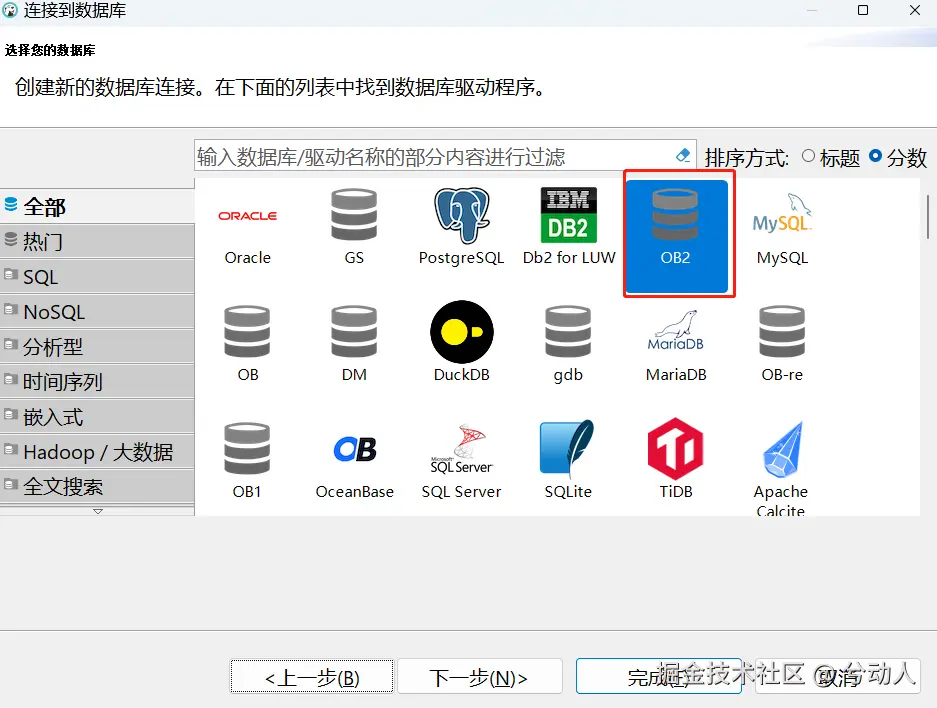937x708 pixels.
Task: Choose the MariaDB database driver
Action: pos(674,340)
